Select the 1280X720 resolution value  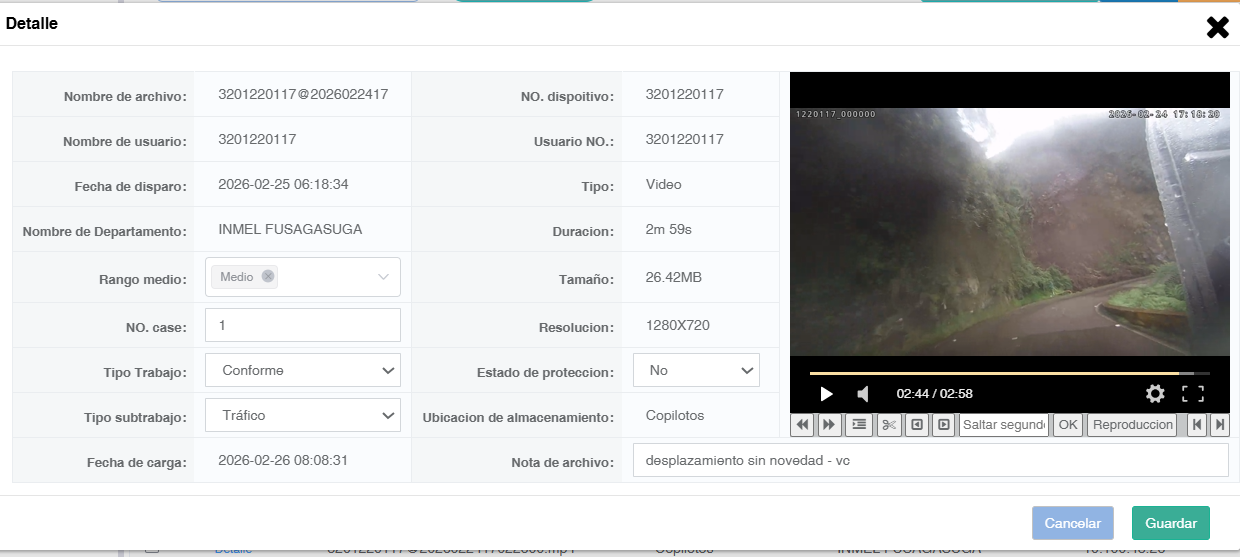point(680,326)
